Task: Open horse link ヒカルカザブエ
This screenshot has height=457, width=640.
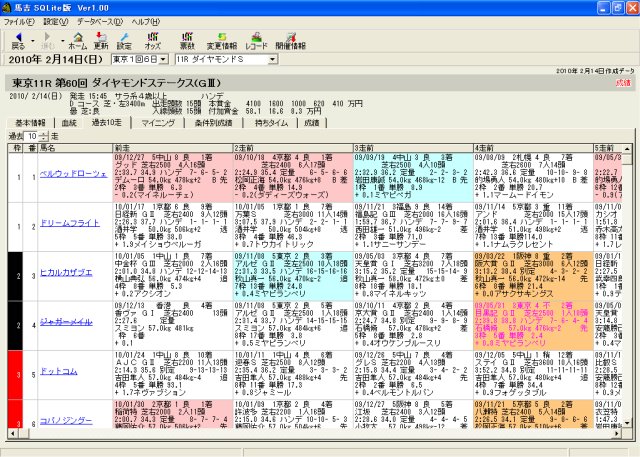Action: (66, 273)
